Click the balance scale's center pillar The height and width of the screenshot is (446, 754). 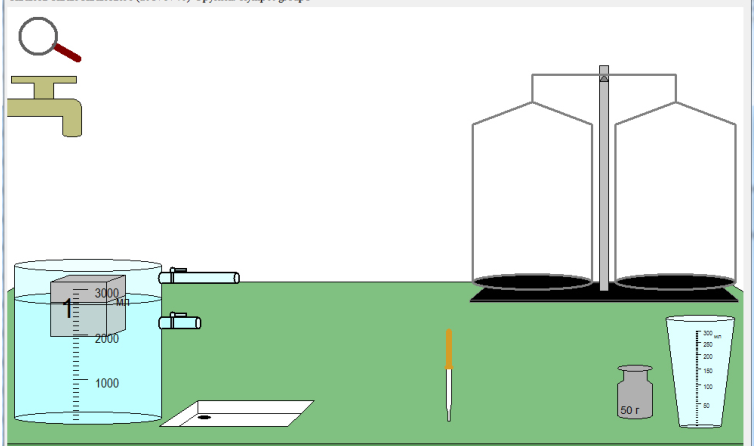coord(604,178)
